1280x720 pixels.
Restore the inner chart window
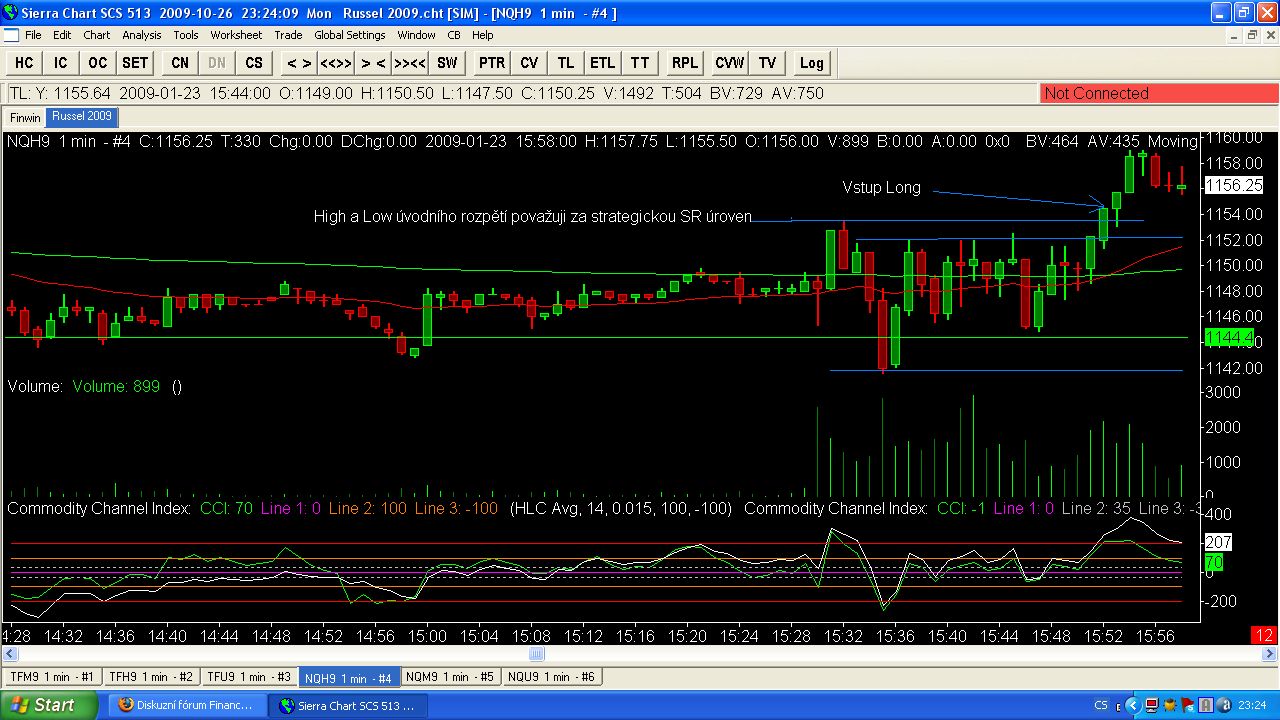pyautogui.click(x=1252, y=35)
